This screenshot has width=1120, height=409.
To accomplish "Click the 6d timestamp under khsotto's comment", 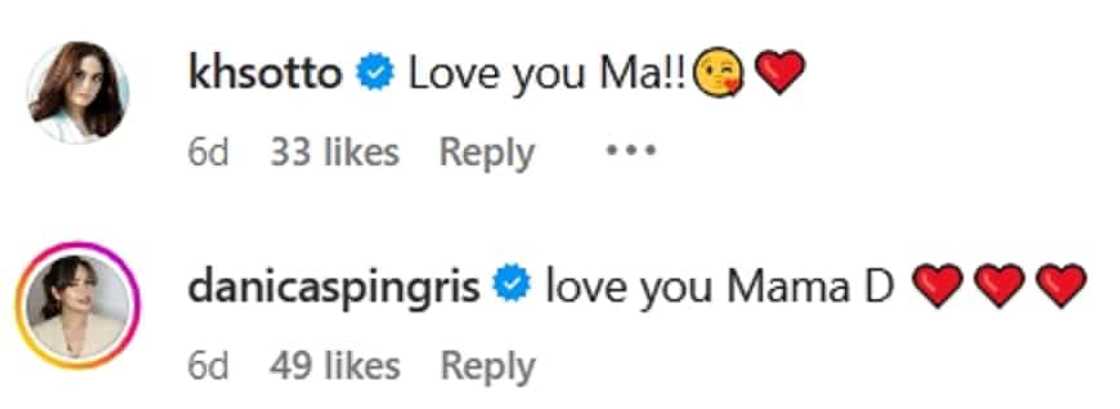I will coord(208,153).
